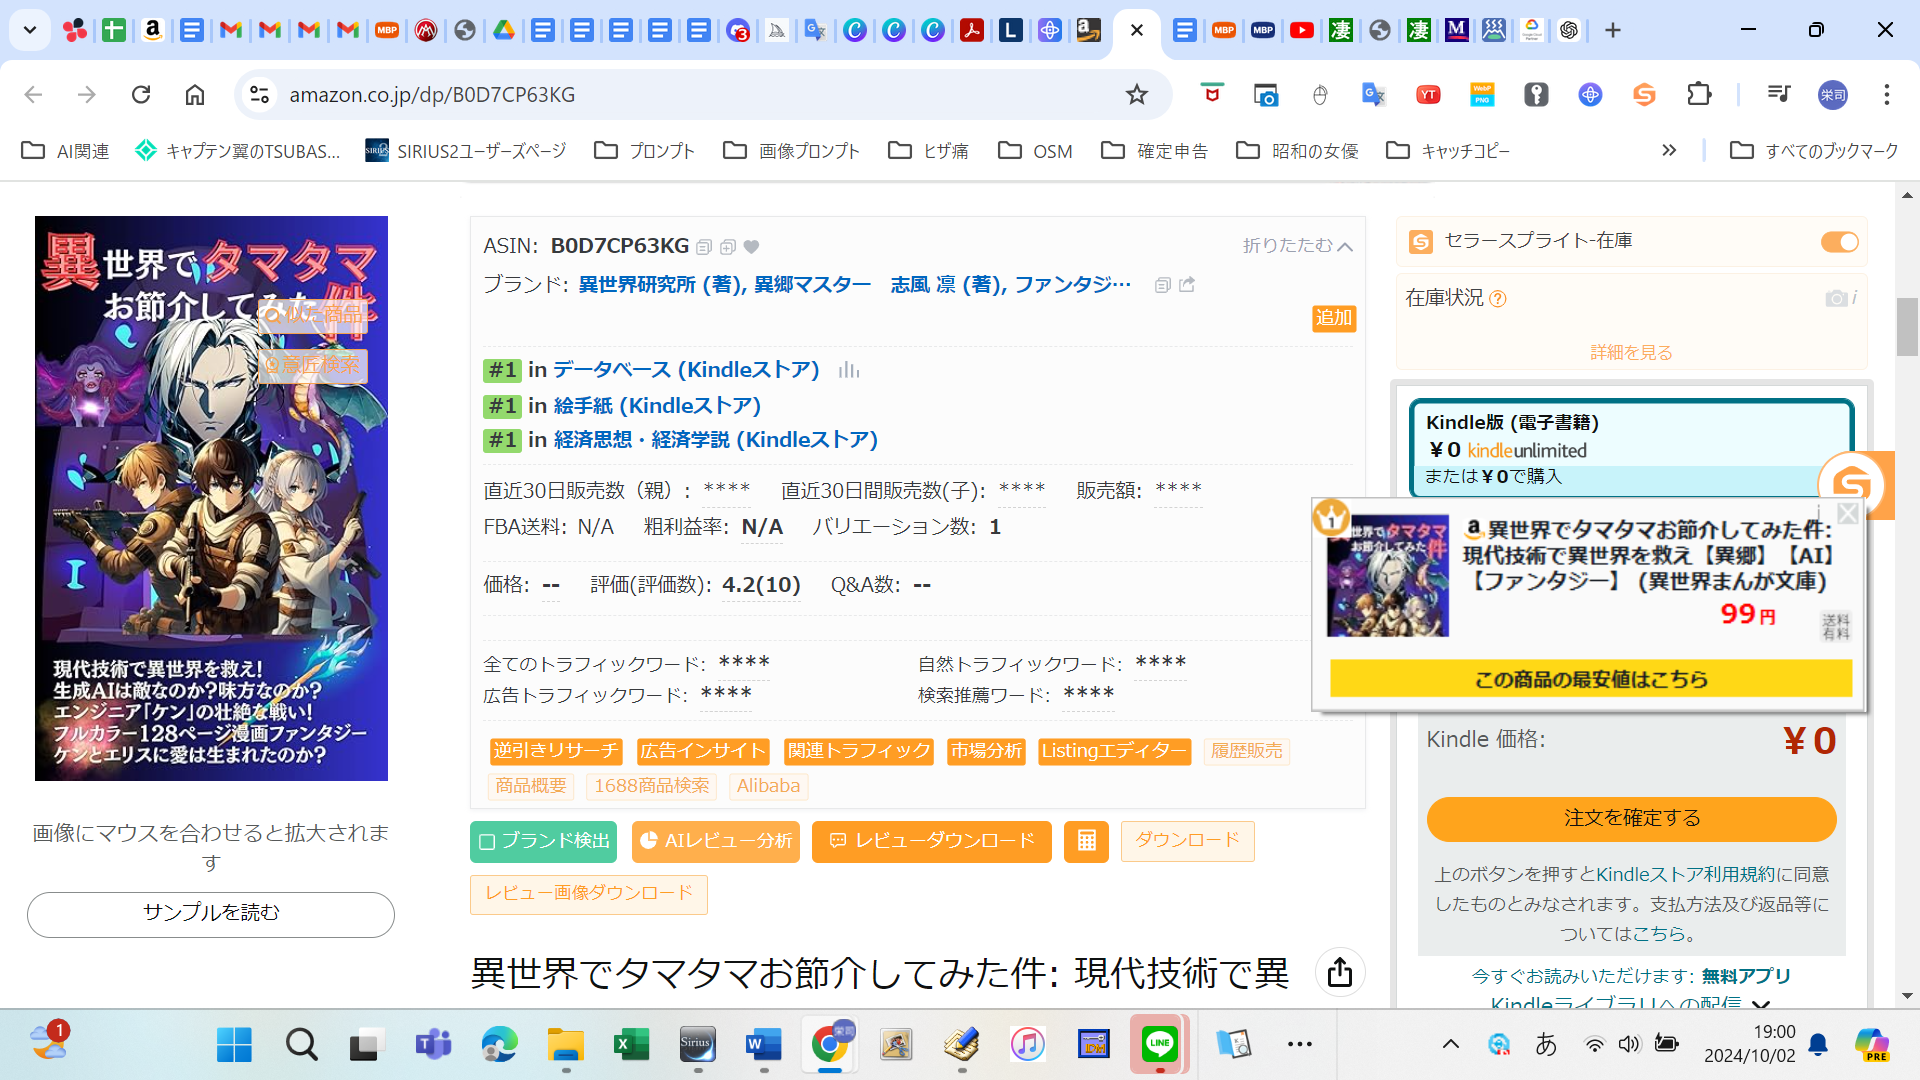Close the lowest price popup

[1848, 513]
